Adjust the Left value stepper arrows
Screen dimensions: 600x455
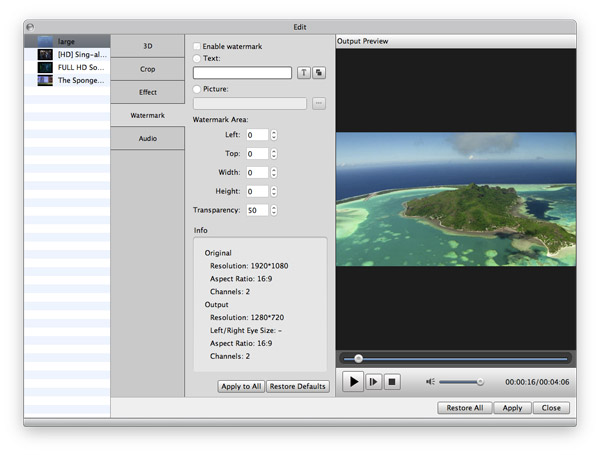coord(274,135)
